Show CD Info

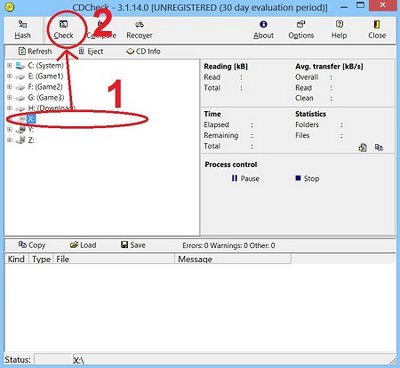143,51
